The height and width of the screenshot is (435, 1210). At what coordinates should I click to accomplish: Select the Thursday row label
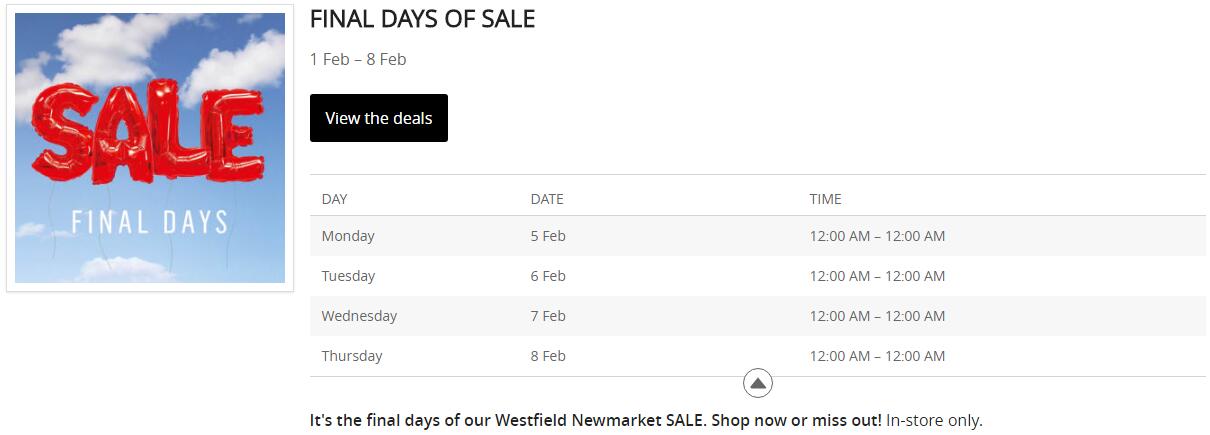352,356
